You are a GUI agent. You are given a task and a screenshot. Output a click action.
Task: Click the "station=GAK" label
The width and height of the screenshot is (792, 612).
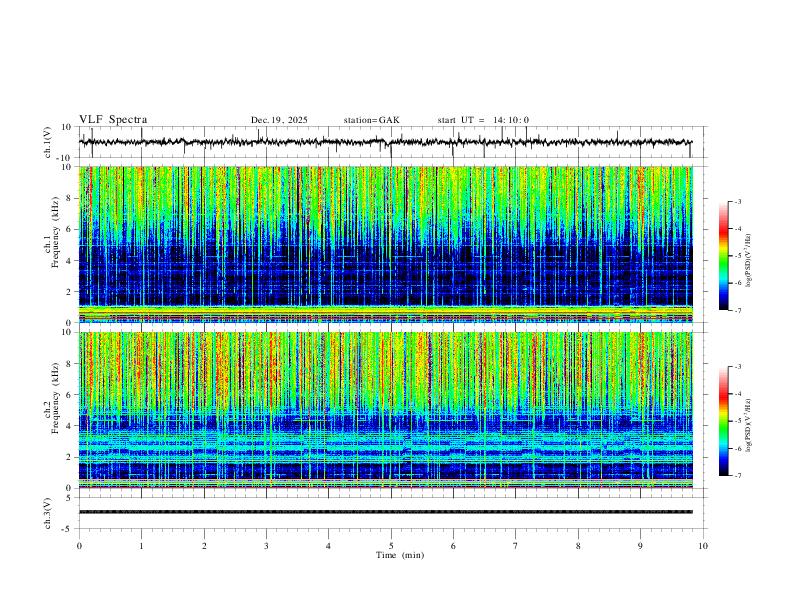[371, 120]
